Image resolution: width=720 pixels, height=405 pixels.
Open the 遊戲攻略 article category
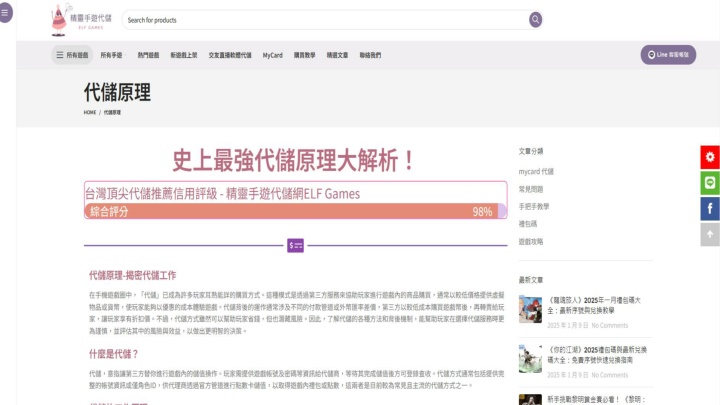[x=531, y=242]
